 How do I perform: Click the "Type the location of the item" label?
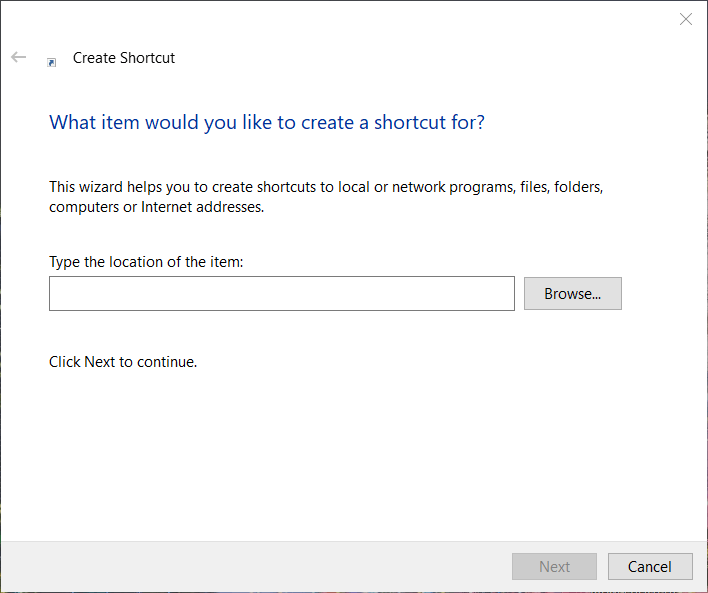[146, 262]
